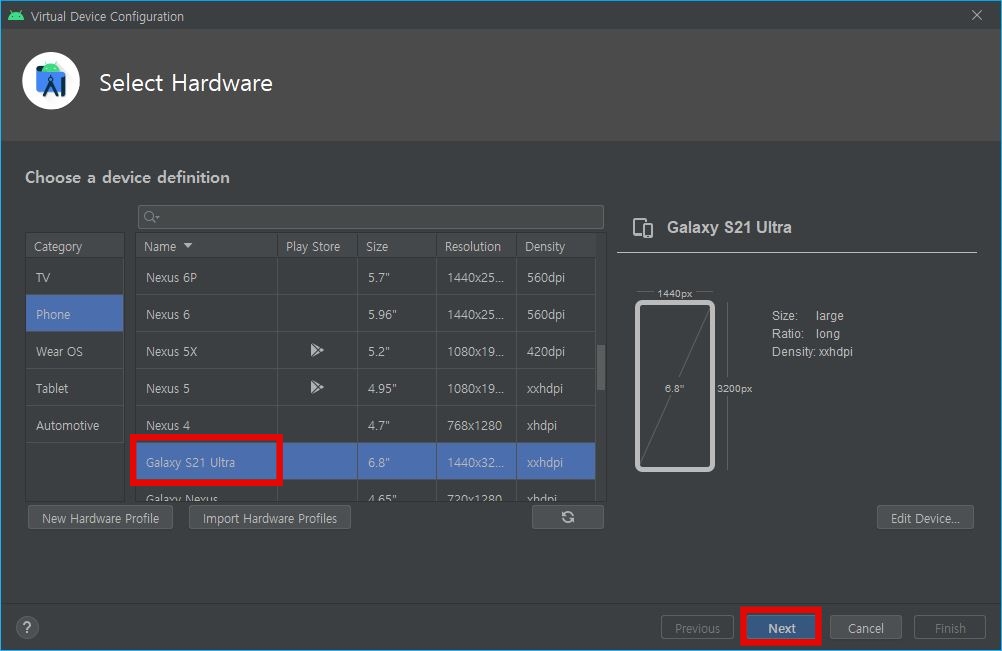
Task: Sort by the Size column header
Action: pos(397,246)
